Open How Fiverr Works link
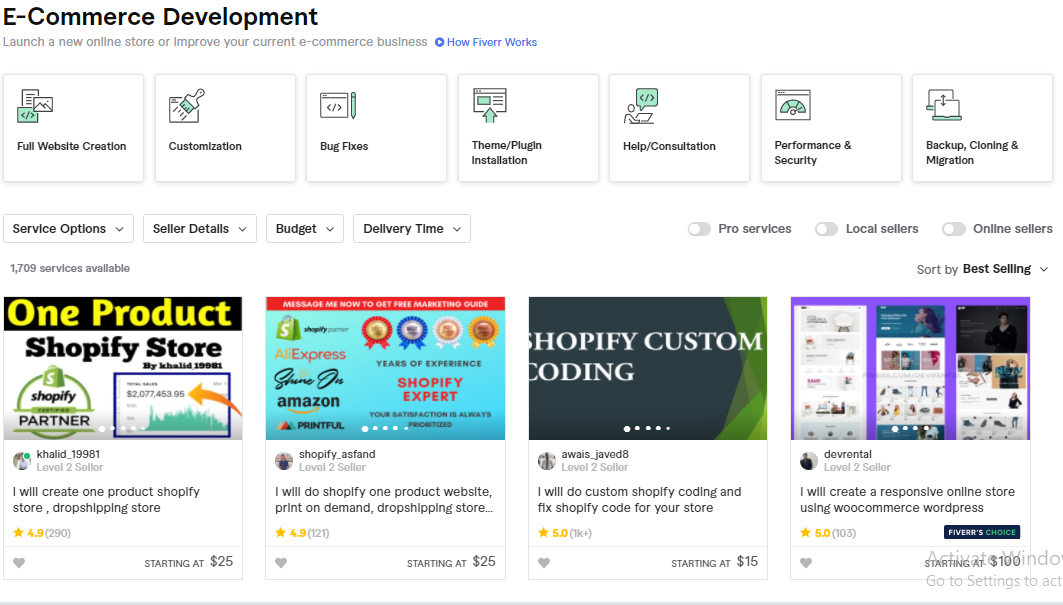 pyautogui.click(x=492, y=42)
